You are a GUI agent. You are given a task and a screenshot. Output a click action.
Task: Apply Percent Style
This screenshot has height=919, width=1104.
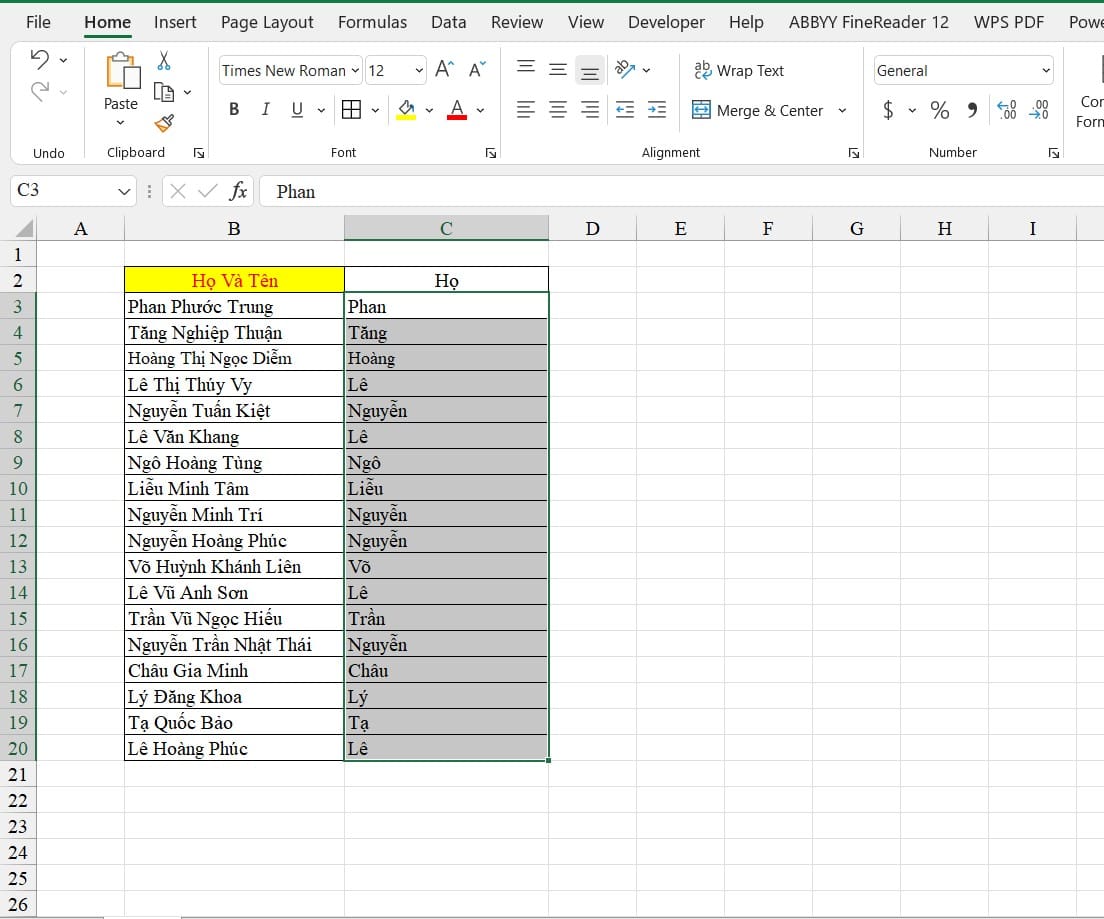tap(939, 109)
